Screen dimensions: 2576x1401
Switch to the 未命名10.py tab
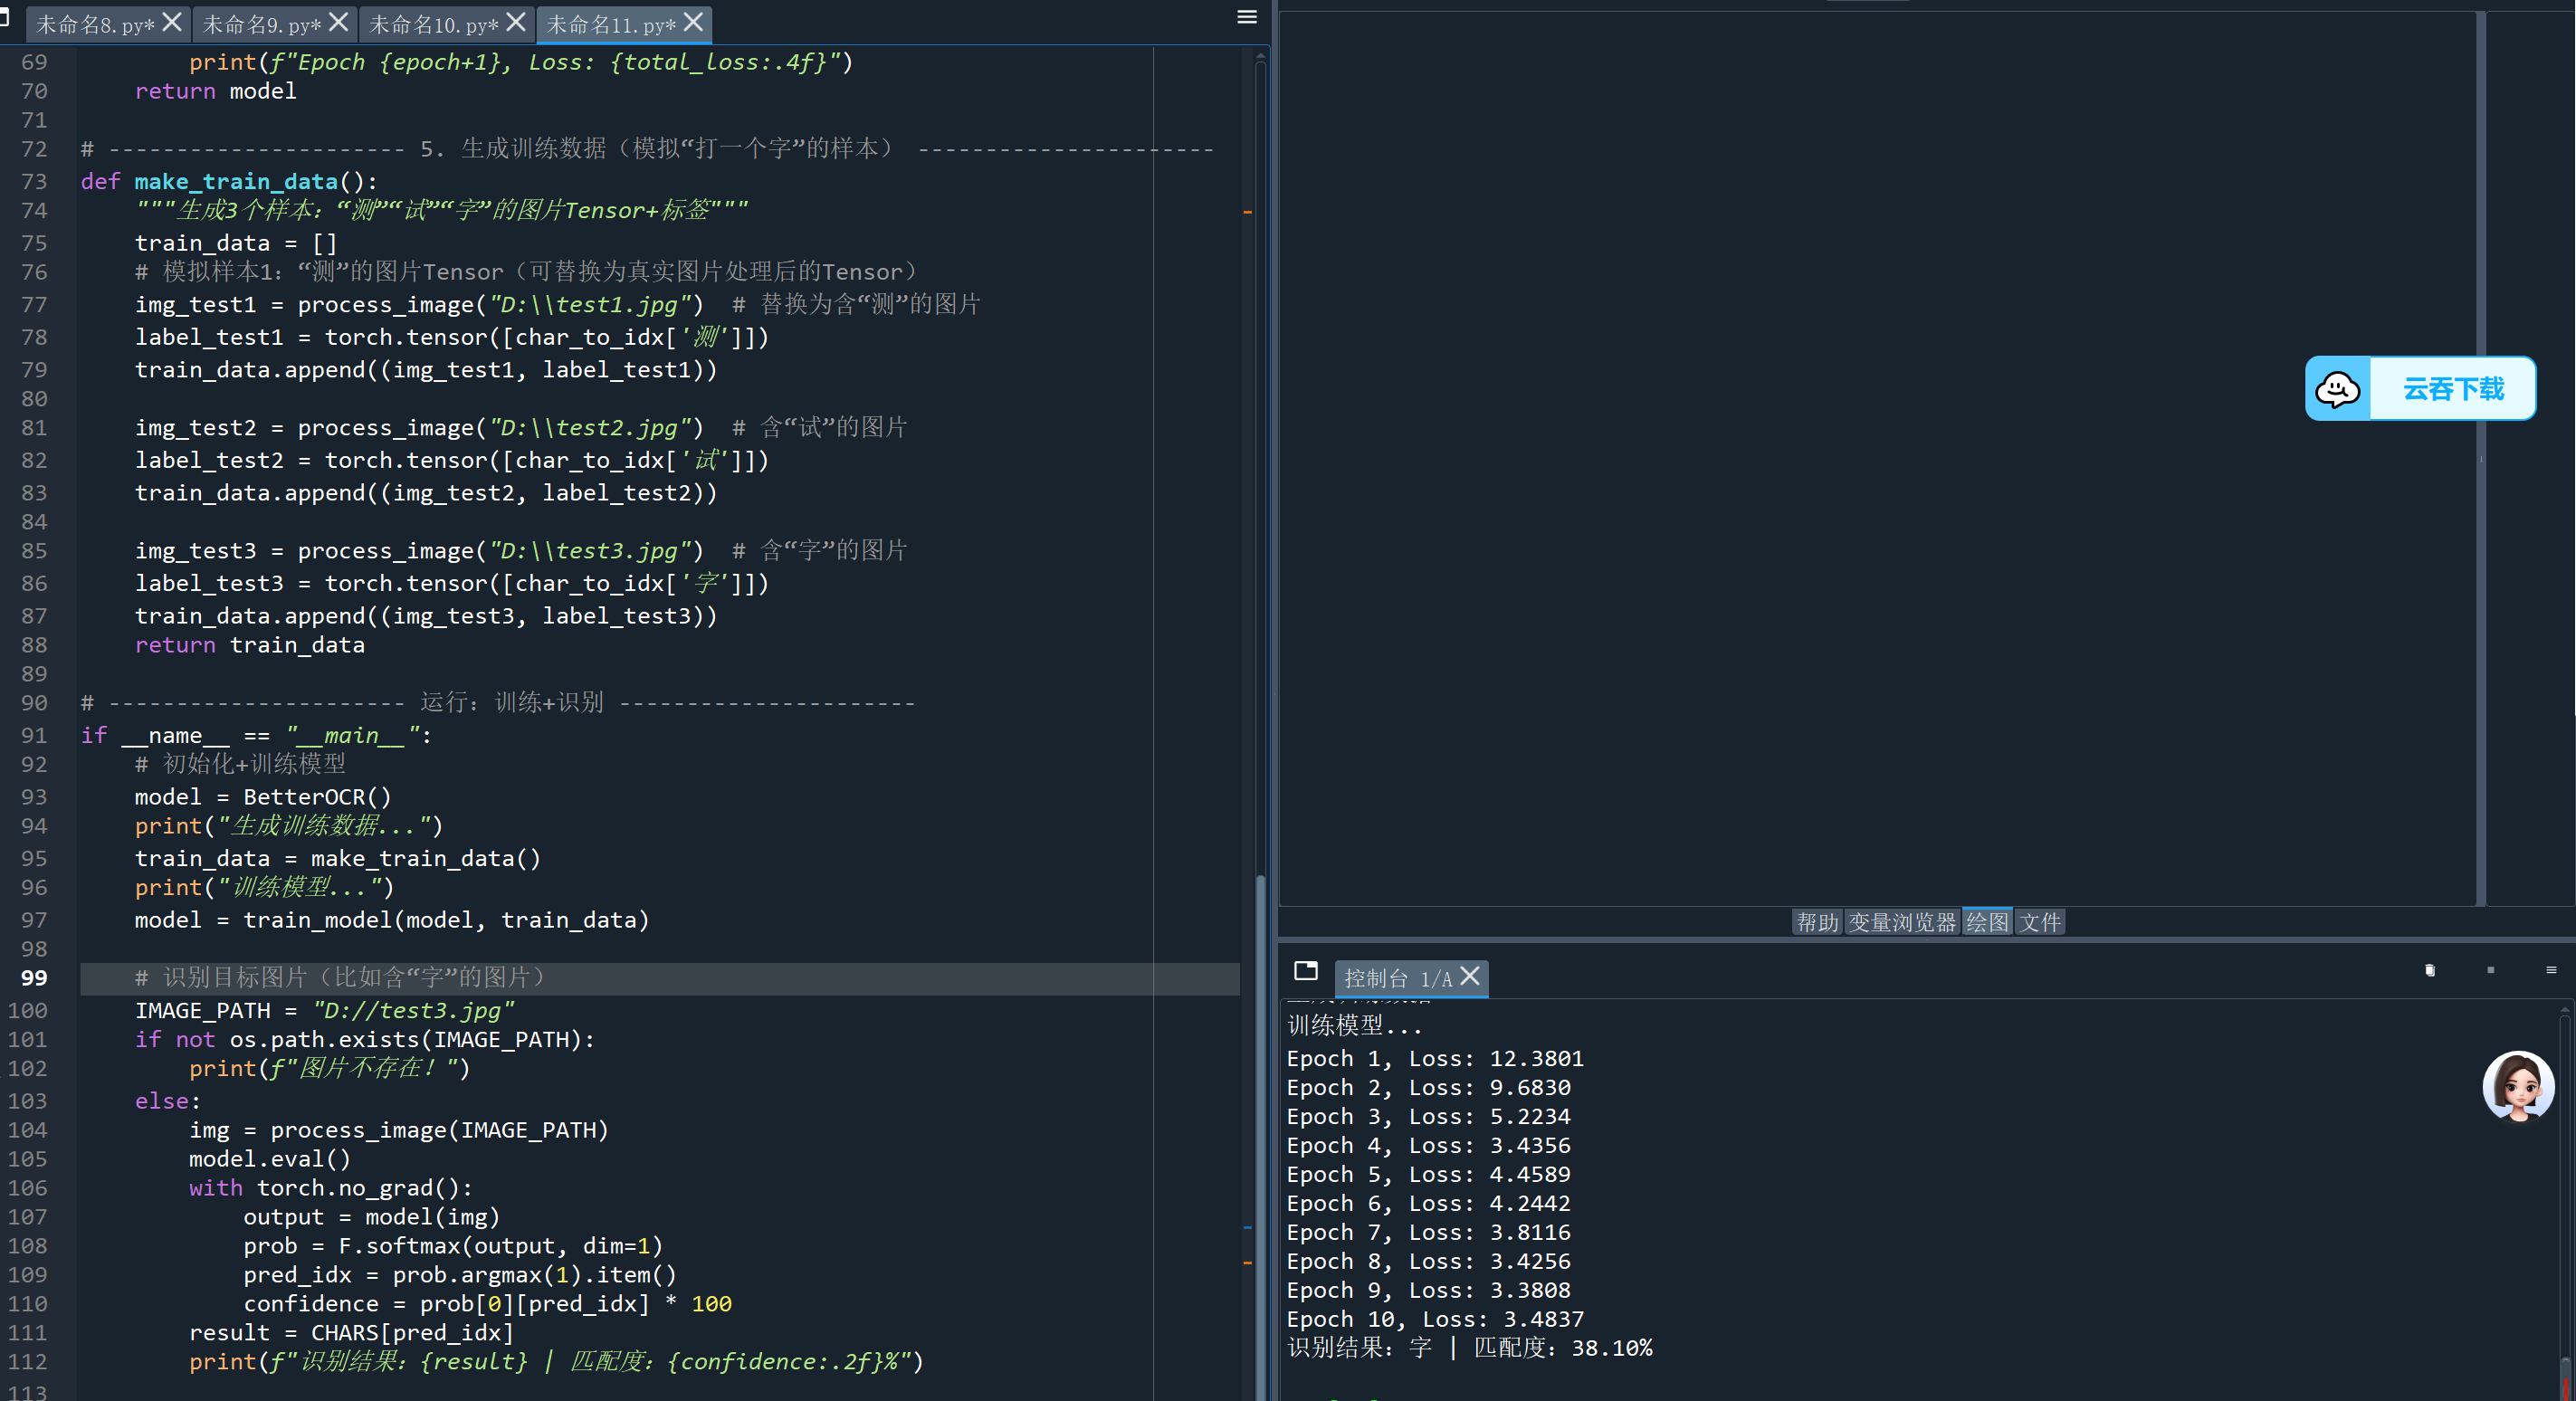pyautogui.click(x=433, y=24)
